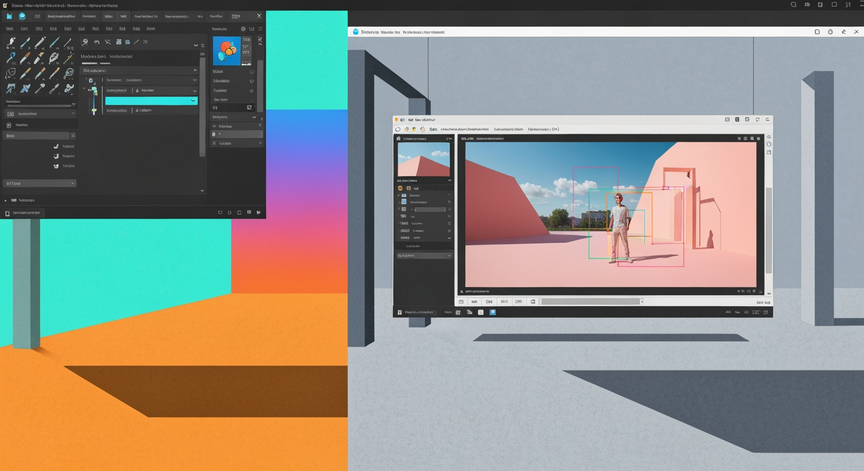Click the circle icon at the editor toolbar's left end

click(x=398, y=129)
